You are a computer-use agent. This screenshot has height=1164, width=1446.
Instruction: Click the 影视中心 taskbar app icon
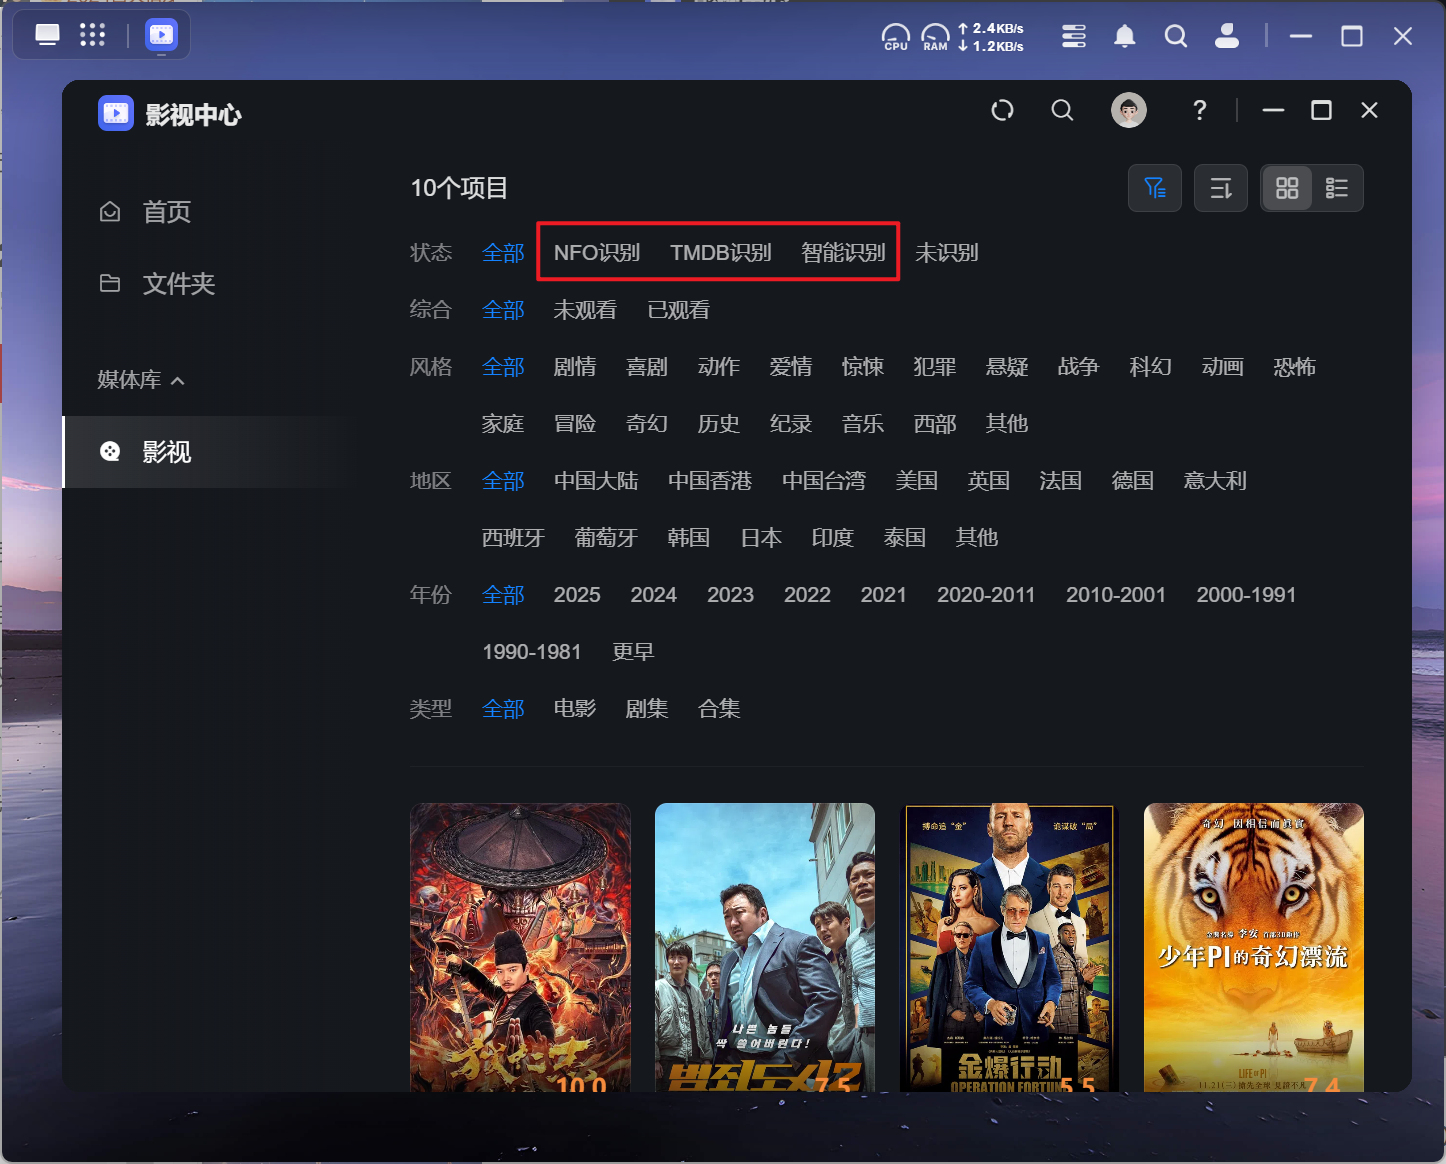(x=161, y=36)
